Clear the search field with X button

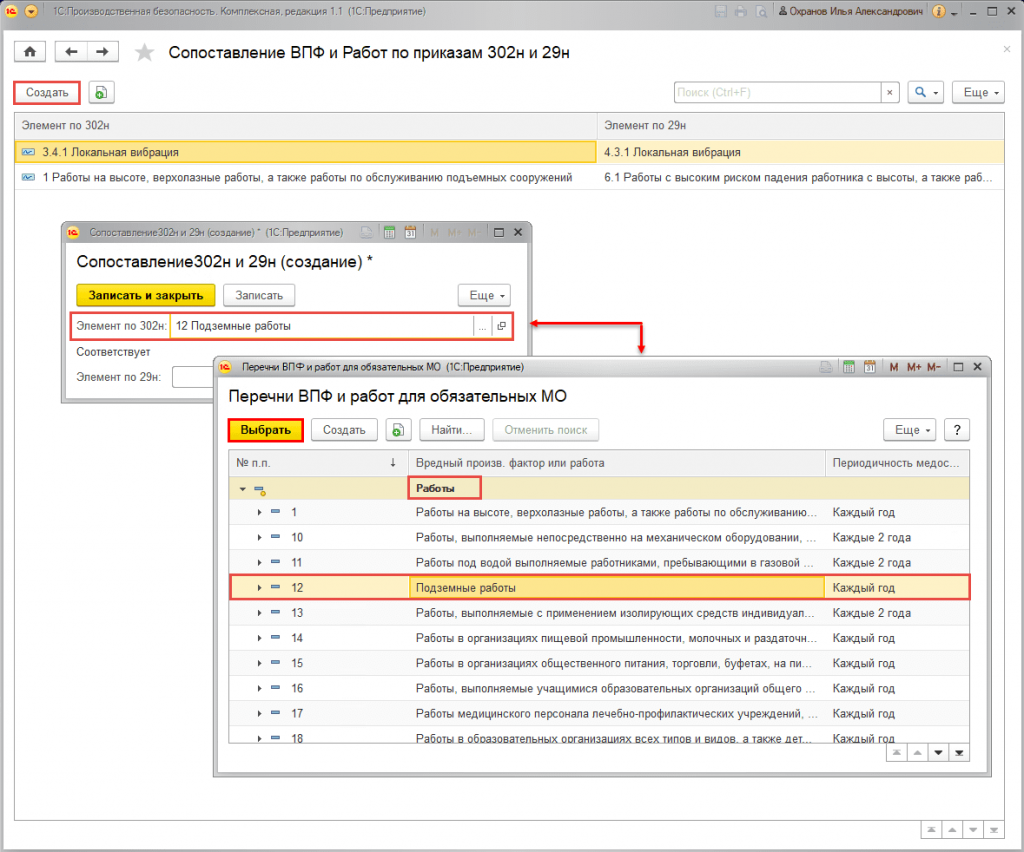(889, 93)
